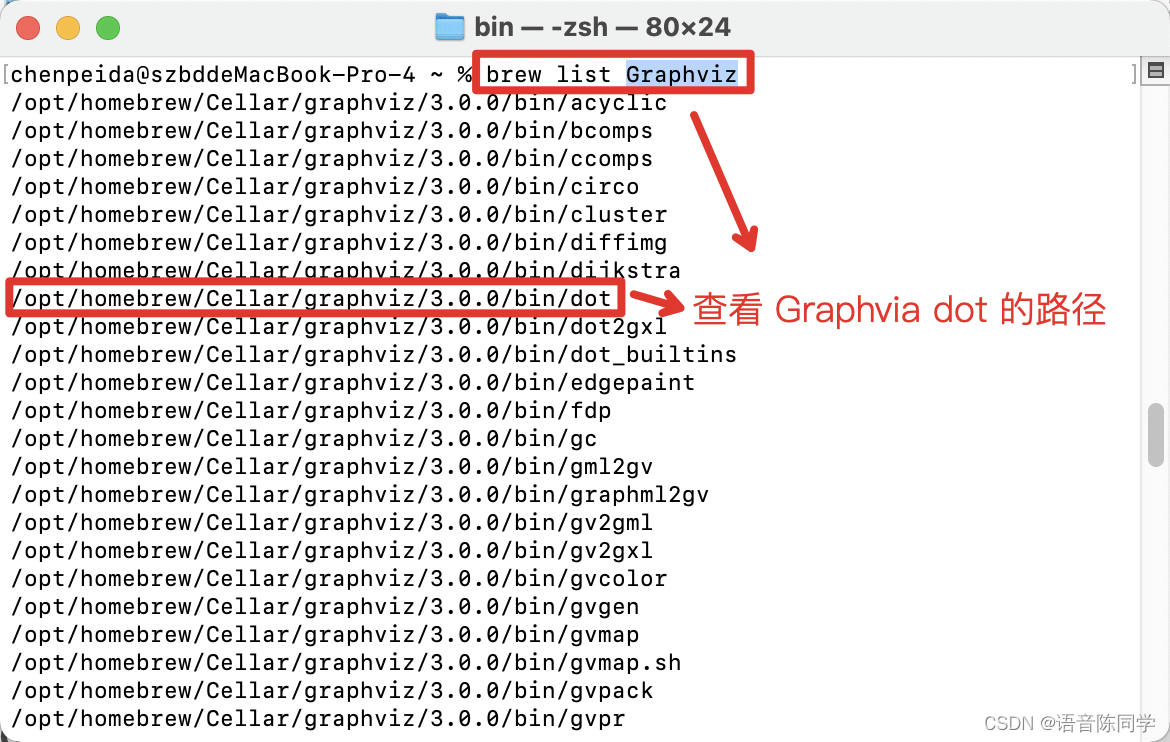Click the line ending with 'bin/gvpack'
Screen dimensions: 1170x742
coord(332,690)
